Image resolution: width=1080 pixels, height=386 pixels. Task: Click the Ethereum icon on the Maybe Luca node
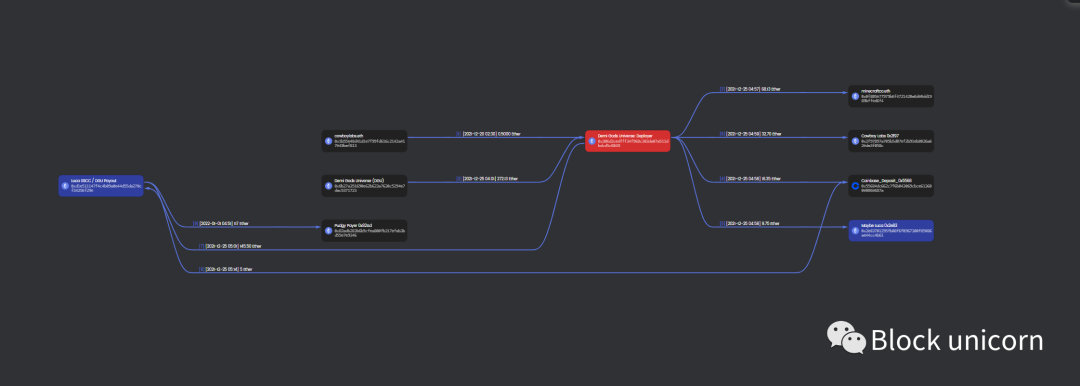855,230
